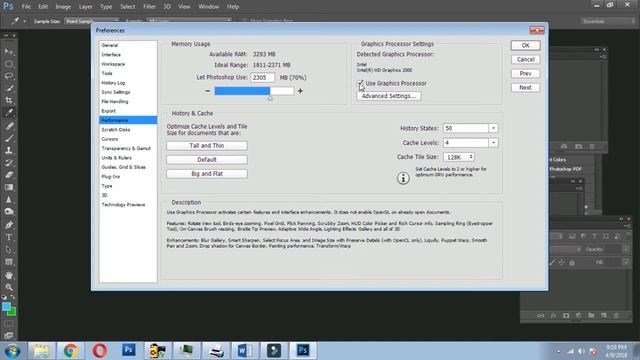640x360 pixels.
Task: Select the Pen tool
Action: pos(9,225)
